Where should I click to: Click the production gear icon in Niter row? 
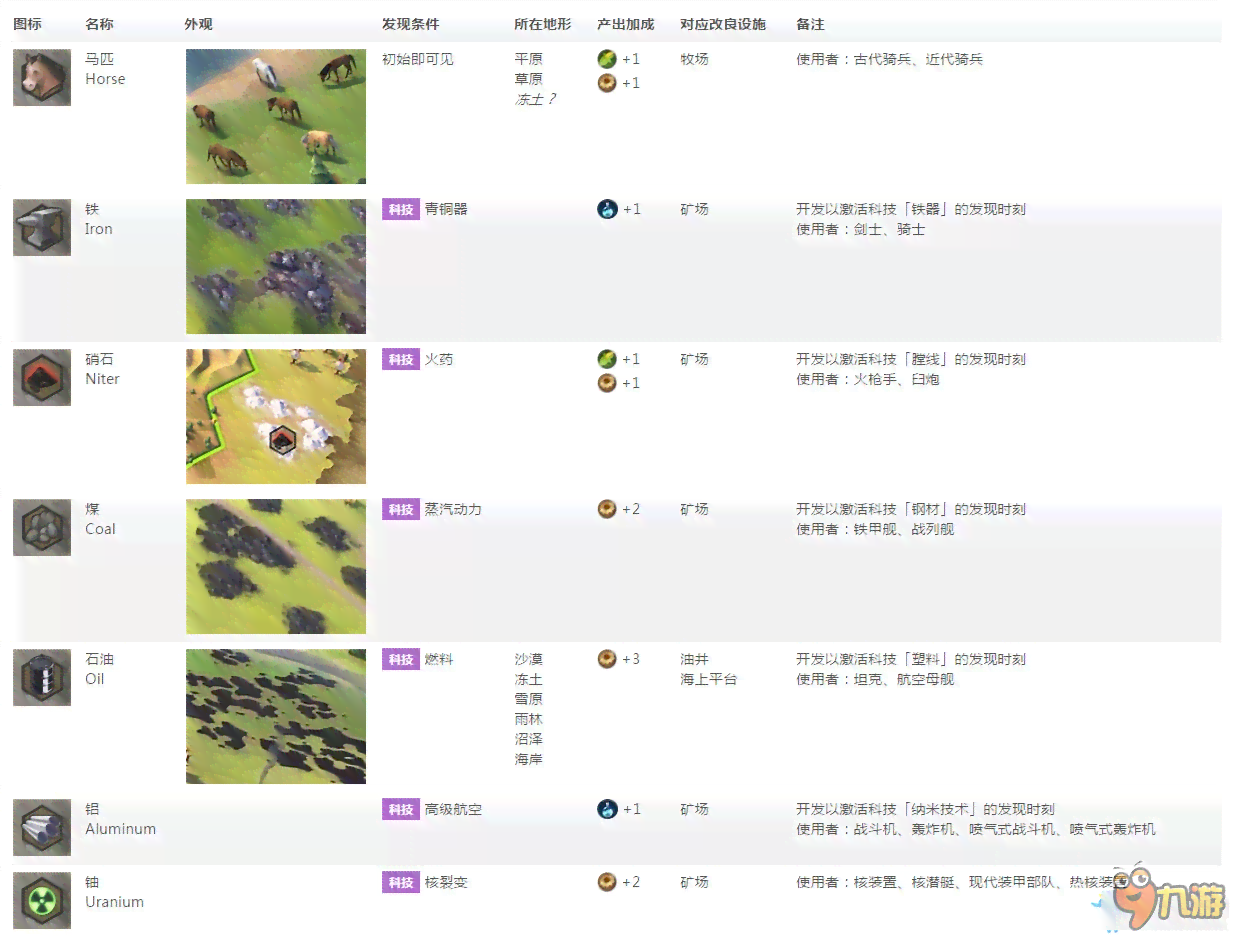(x=607, y=383)
